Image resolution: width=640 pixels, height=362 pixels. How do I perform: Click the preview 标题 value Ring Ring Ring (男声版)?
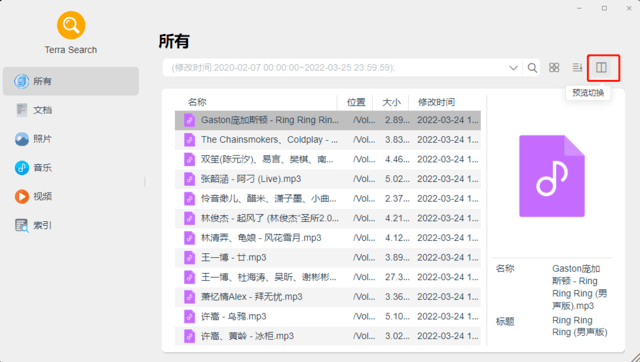point(580,326)
